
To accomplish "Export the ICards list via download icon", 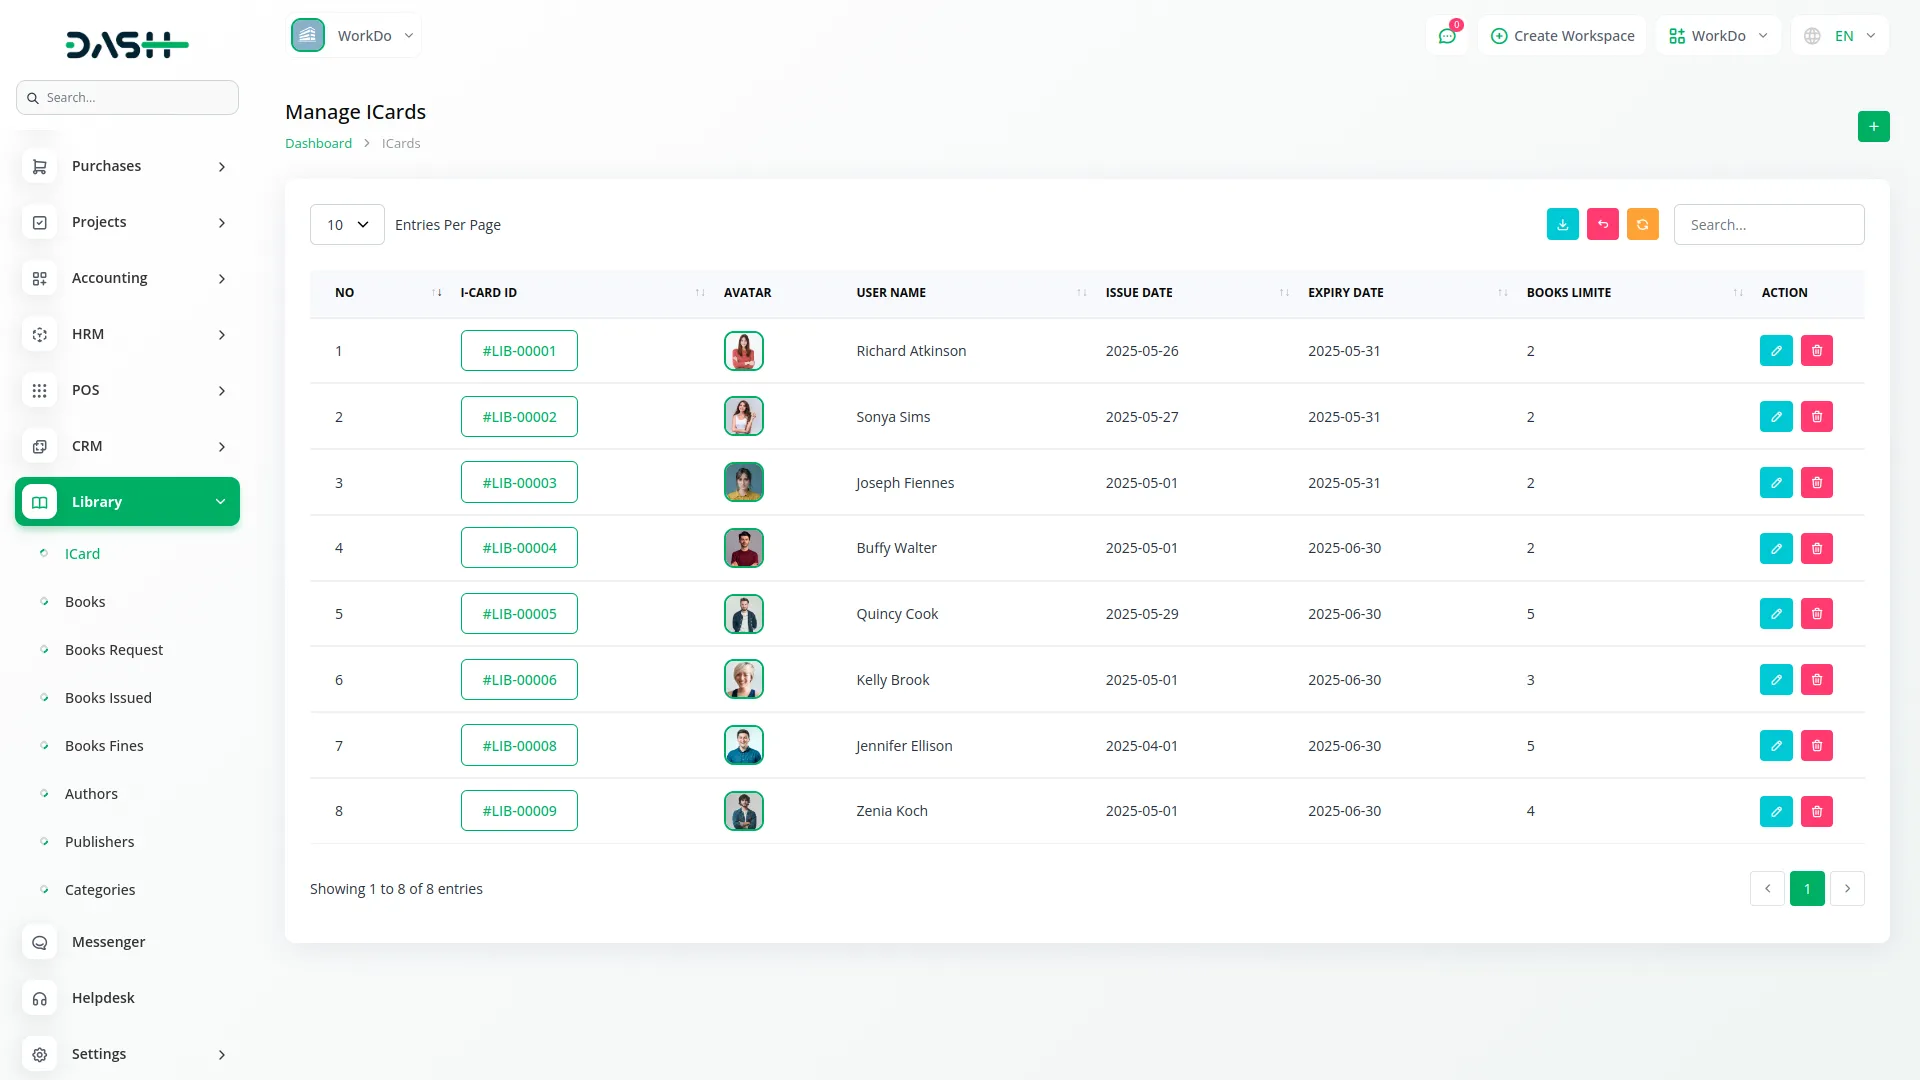I will coord(1563,224).
